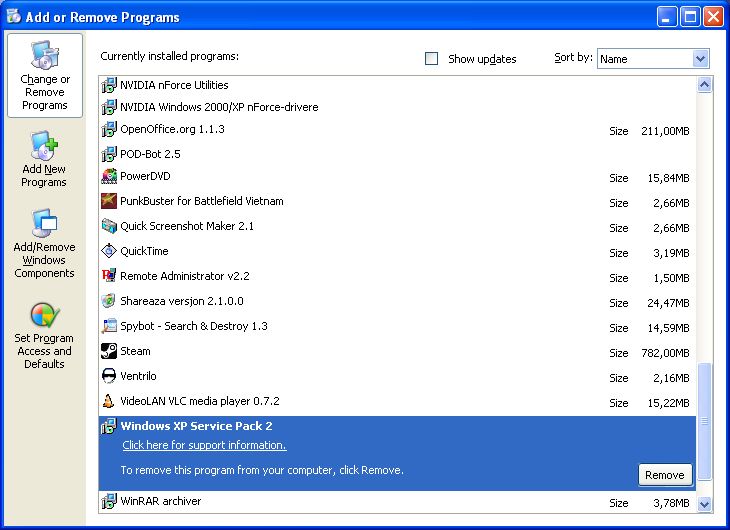Viewport: 730px width, 530px height.
Task: Click the POD-Bot 2.5 icon
Action: tap(109, 154)
